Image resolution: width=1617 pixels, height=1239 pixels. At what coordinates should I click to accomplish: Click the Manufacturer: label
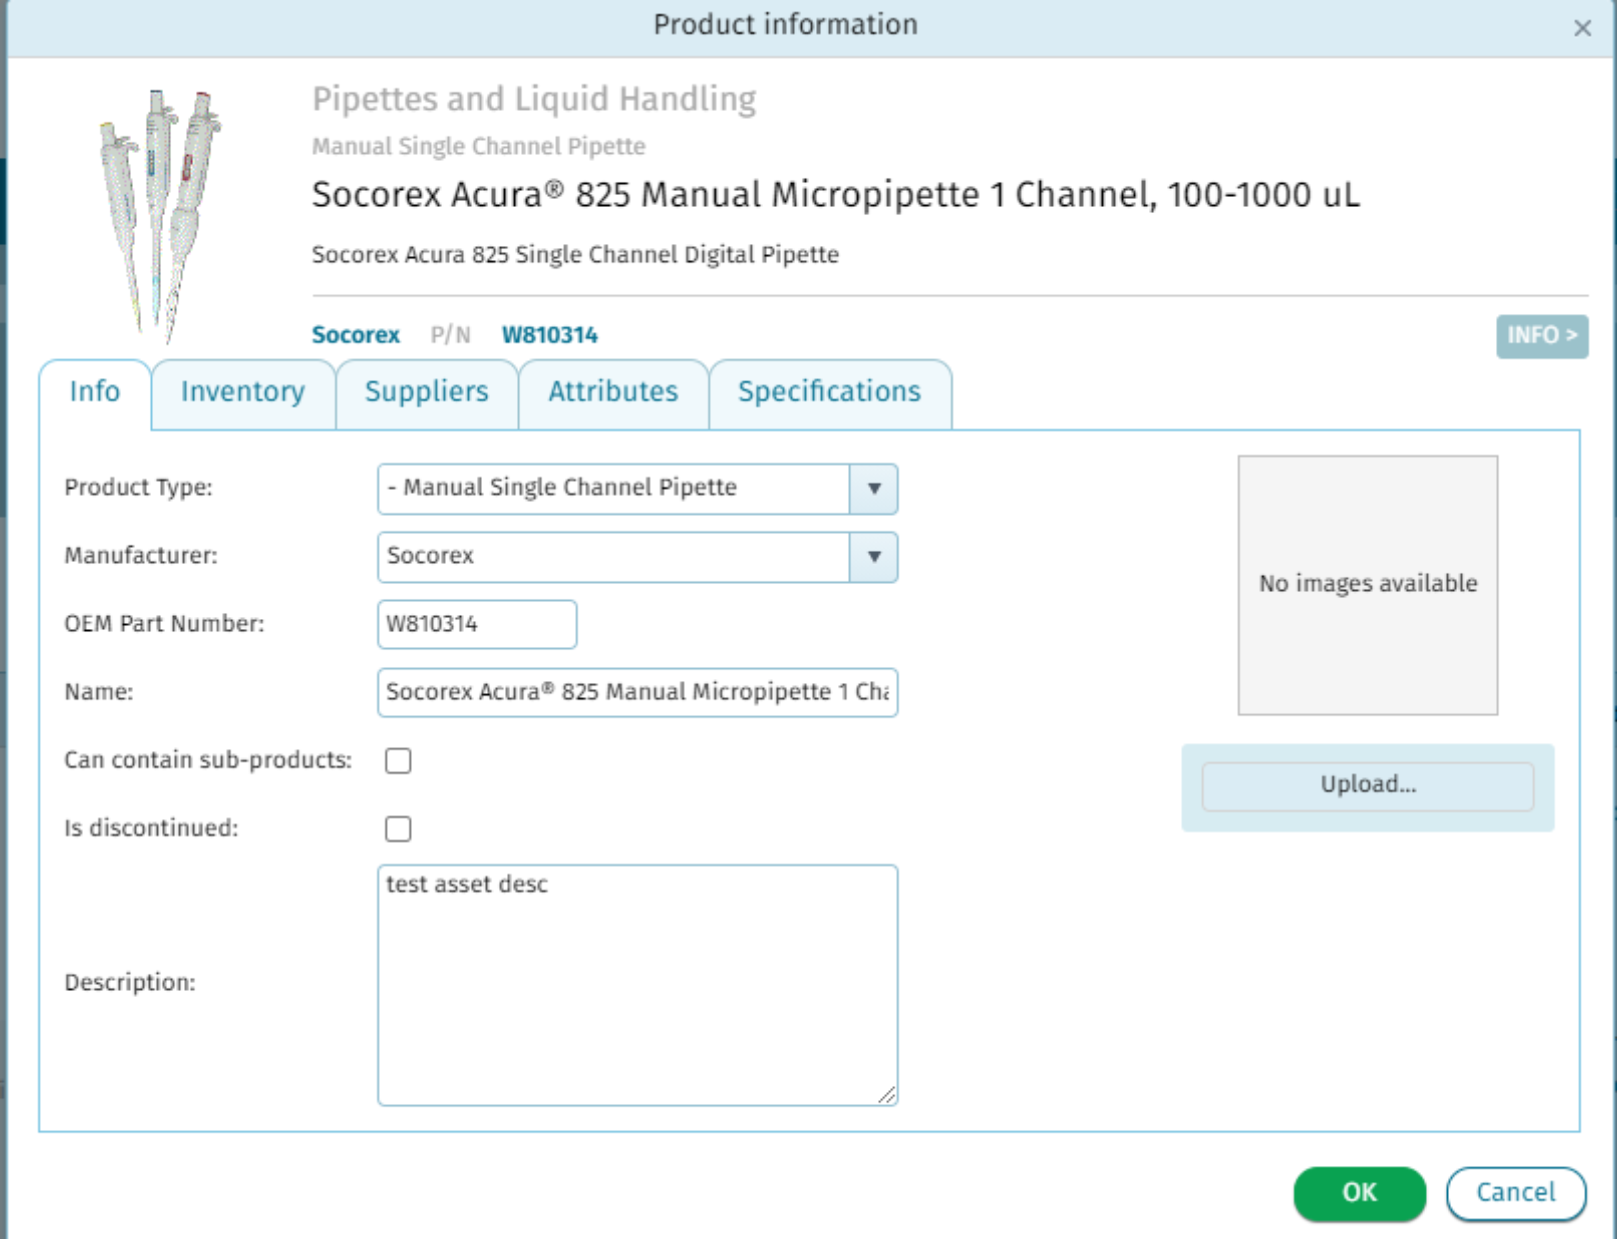[140, 555]
